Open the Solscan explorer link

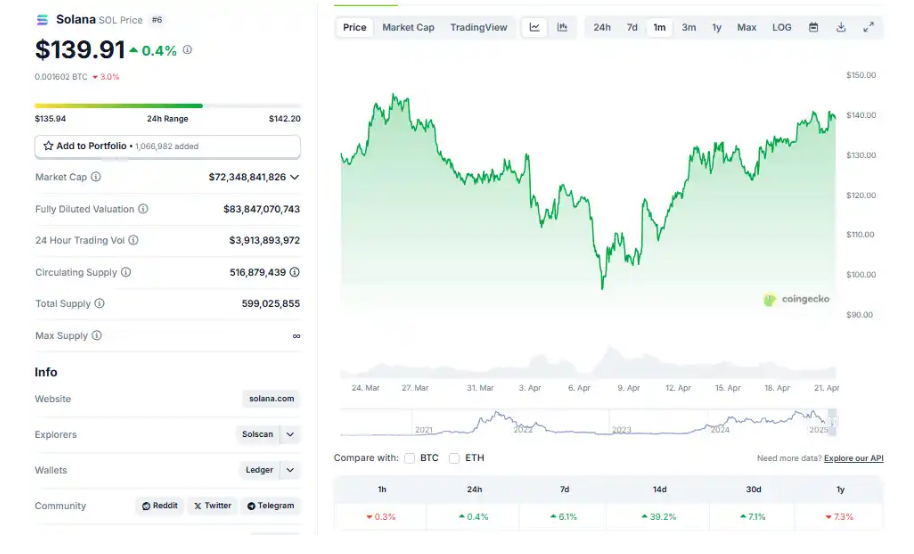tap(258, 434)
